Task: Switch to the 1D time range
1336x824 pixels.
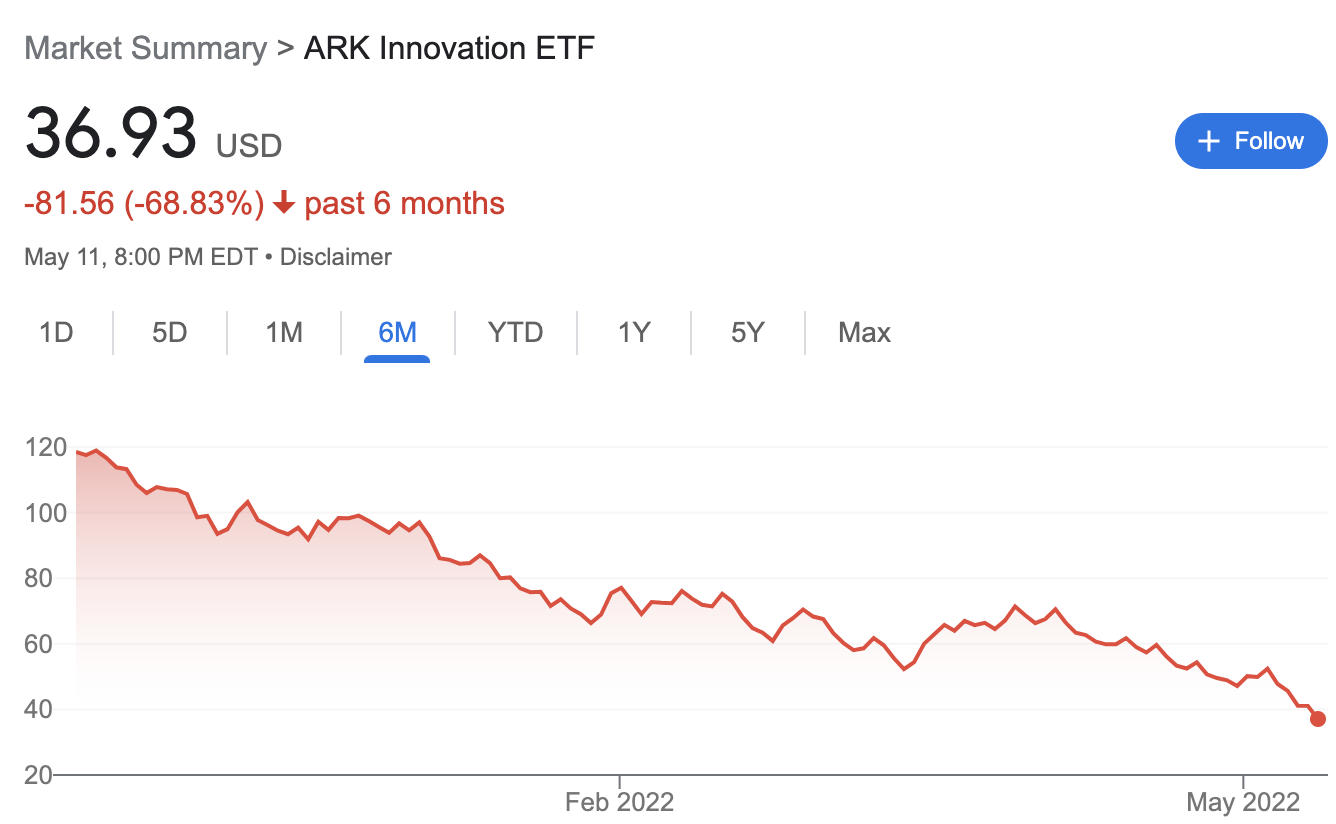Action: [x=57, y=332]
